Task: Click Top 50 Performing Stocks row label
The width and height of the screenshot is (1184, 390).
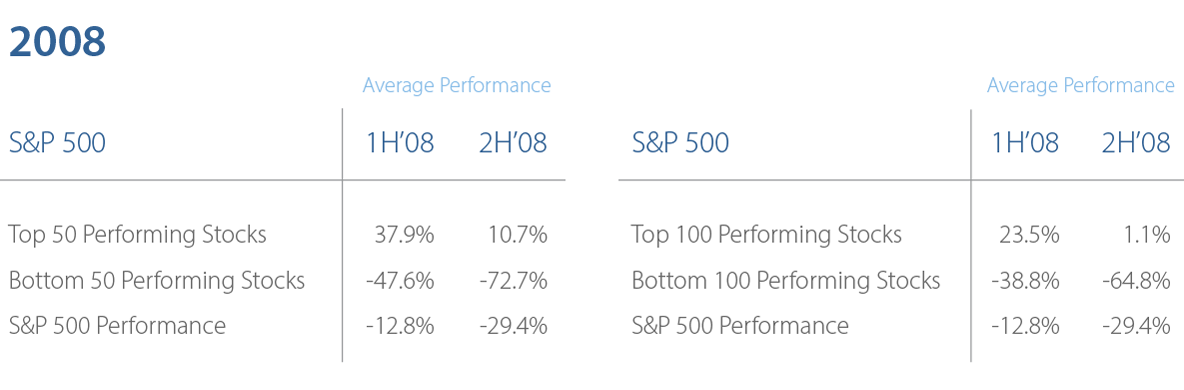Action: [x=137, y=235]
